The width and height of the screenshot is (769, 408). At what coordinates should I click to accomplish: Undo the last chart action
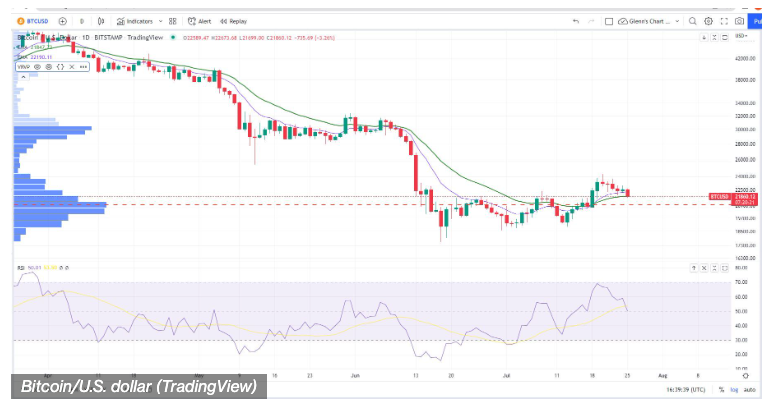click(576, 21)
